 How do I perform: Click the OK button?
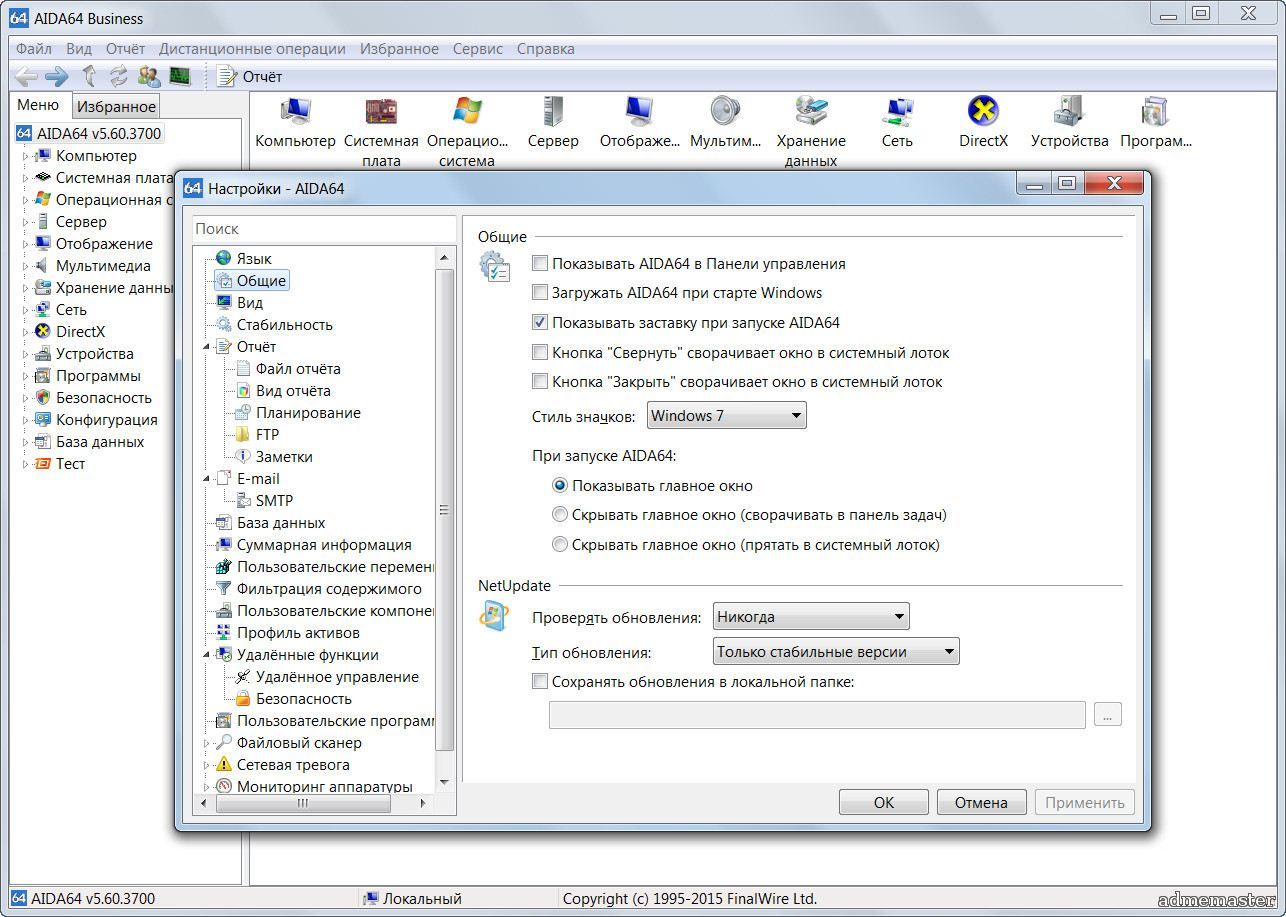point(883,802)
